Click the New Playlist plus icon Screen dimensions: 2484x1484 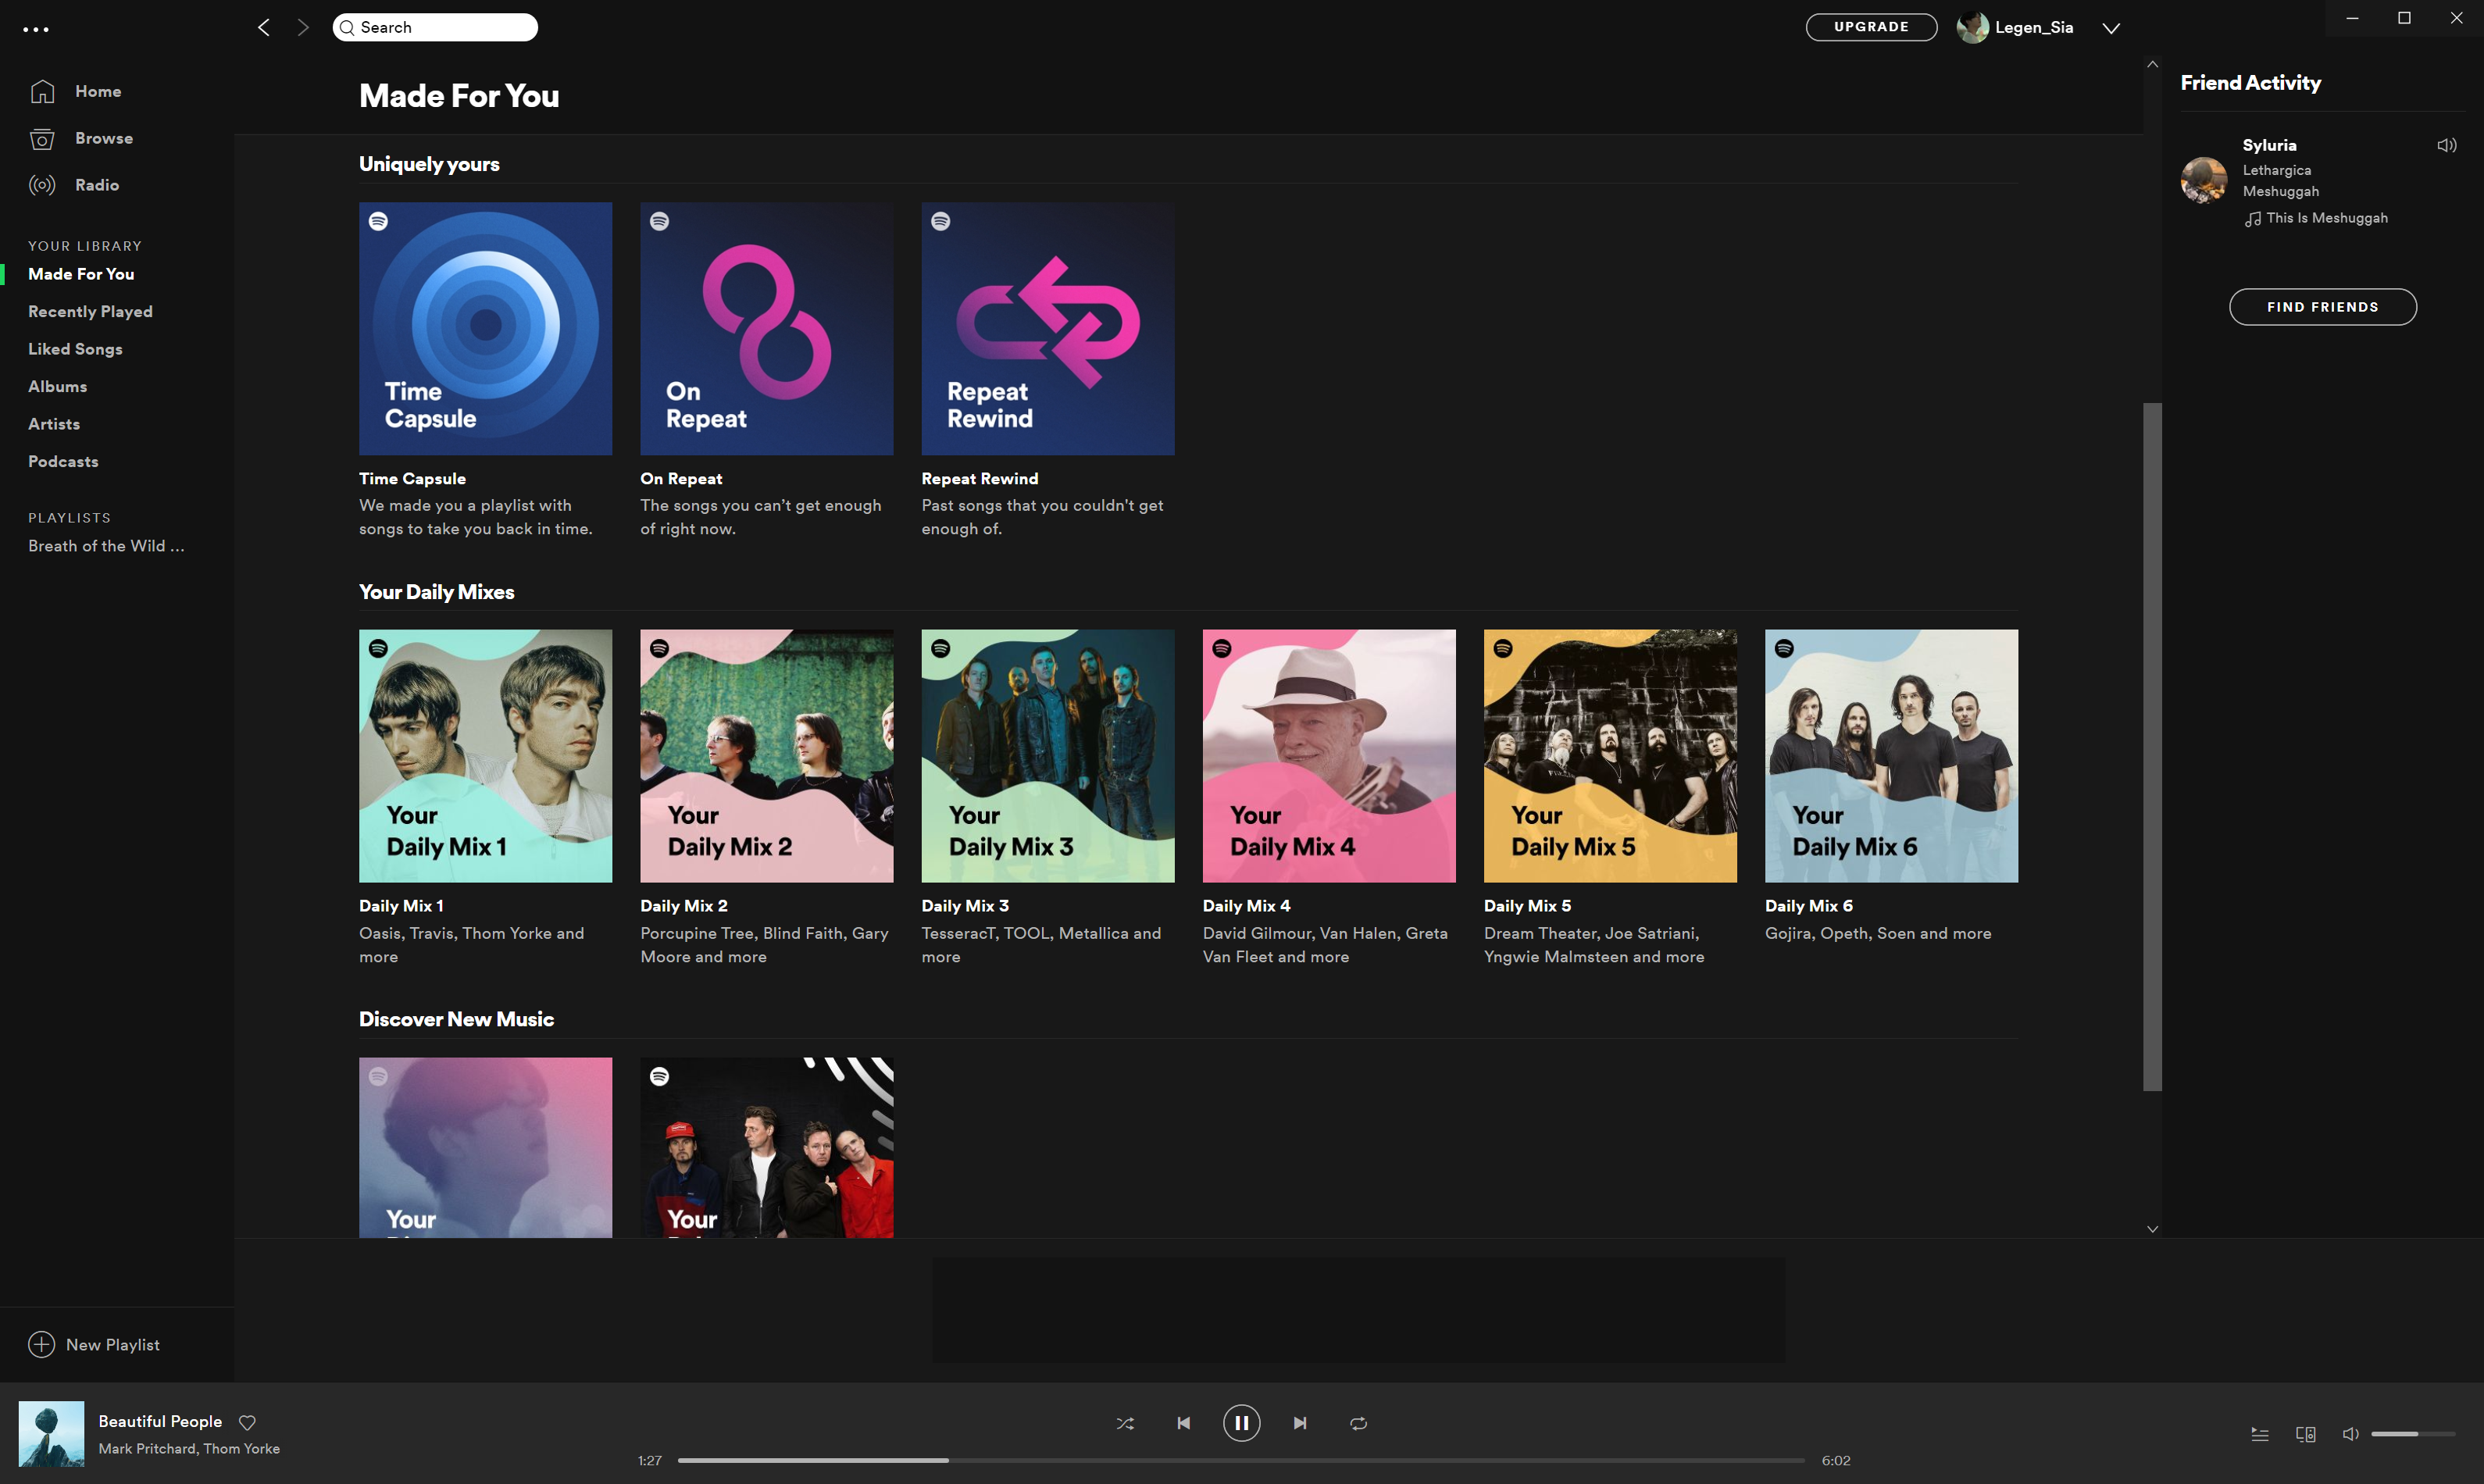(x=41, y=1345)
